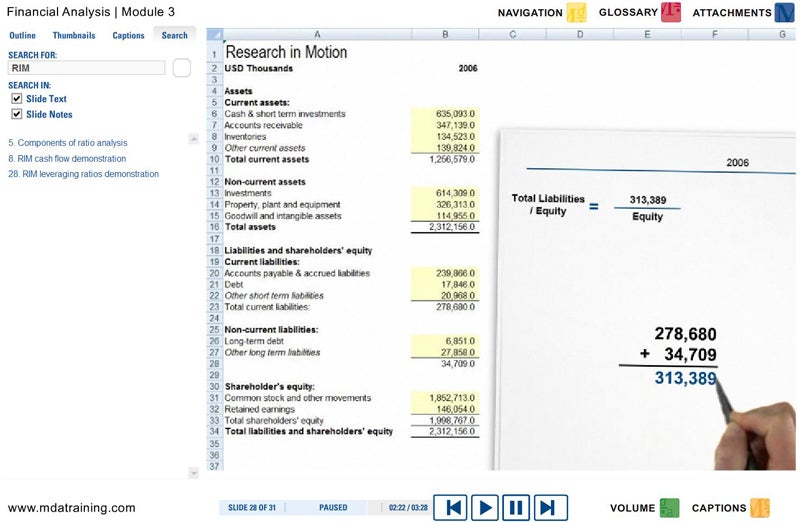
Task: Open the Attachments icon
Action: point(787,13)
